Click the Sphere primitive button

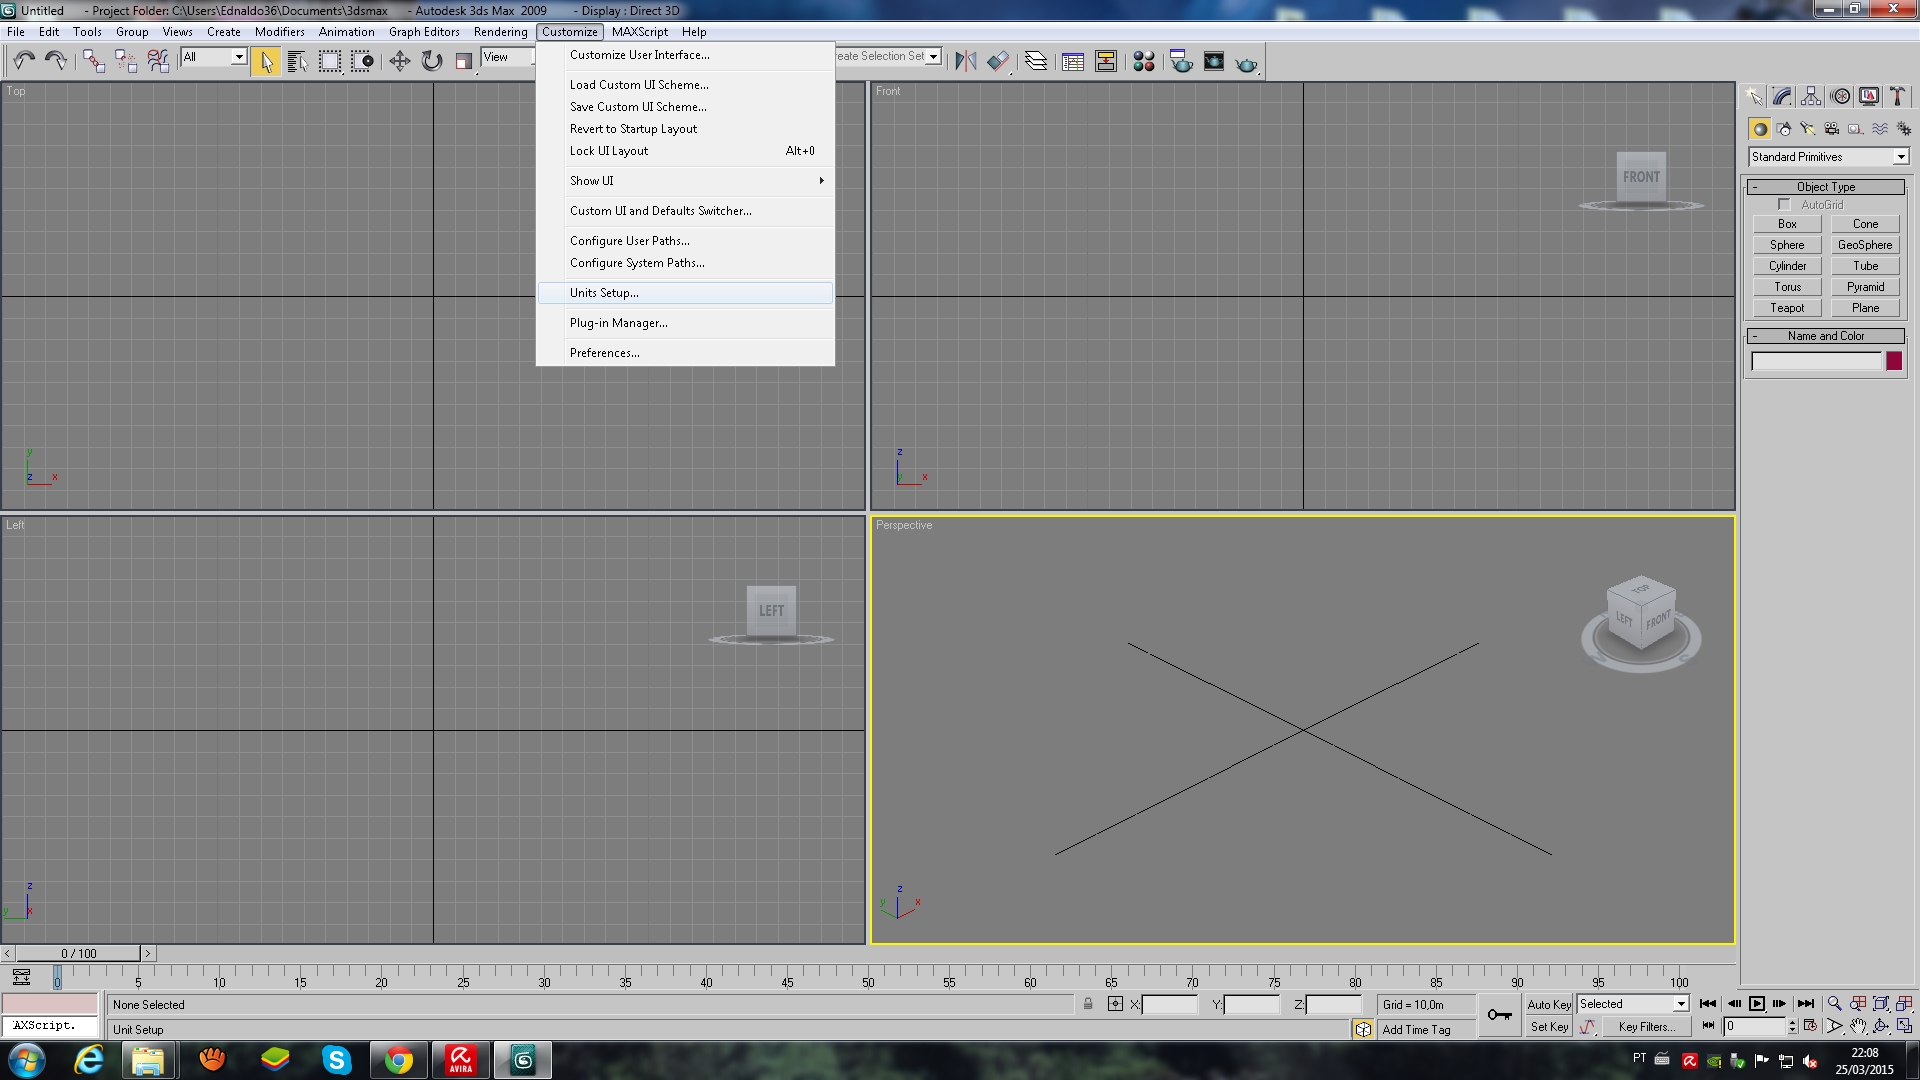coord(1787,245)
